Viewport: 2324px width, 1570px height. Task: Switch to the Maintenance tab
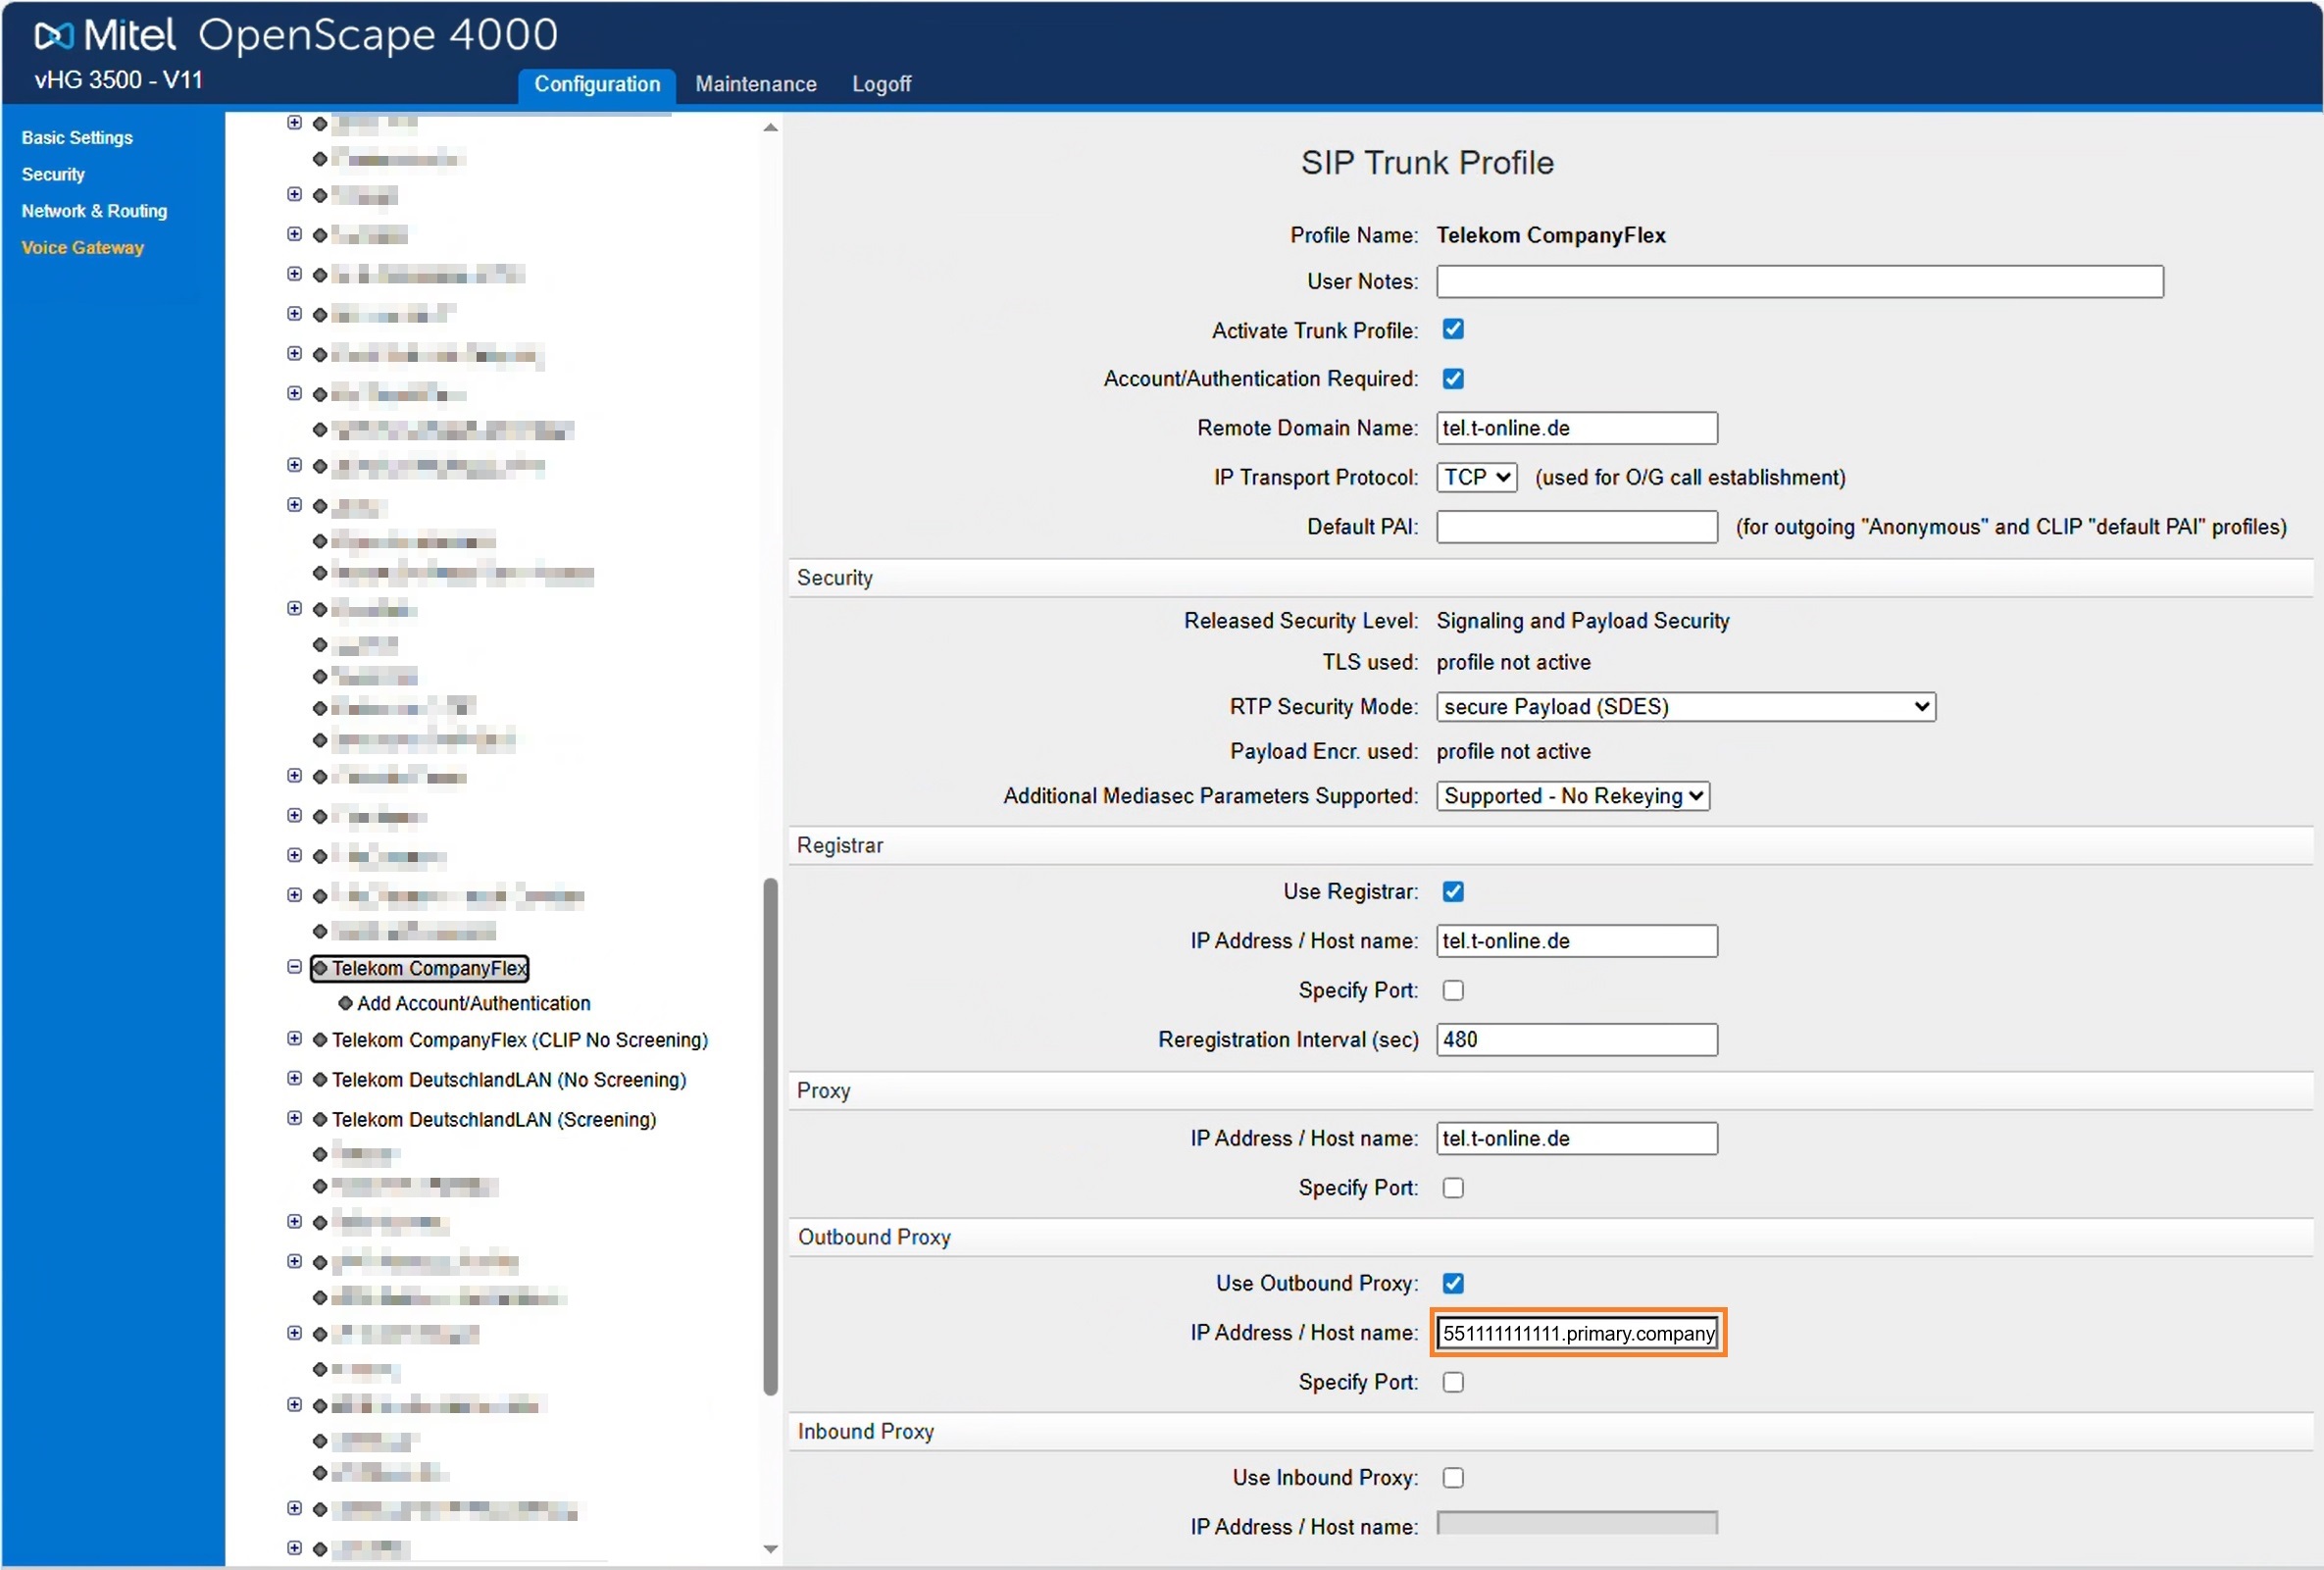756,84
